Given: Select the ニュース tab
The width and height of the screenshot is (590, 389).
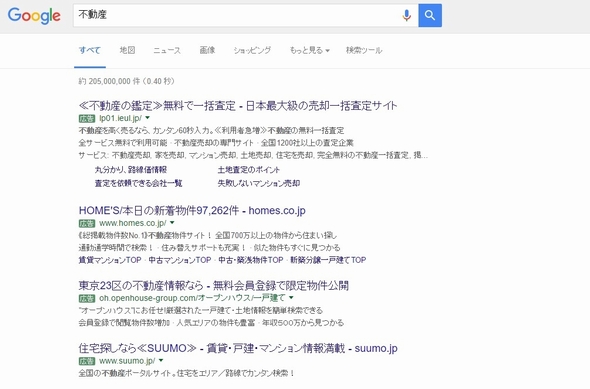Looking at the screenshot, I should point(167,50).
